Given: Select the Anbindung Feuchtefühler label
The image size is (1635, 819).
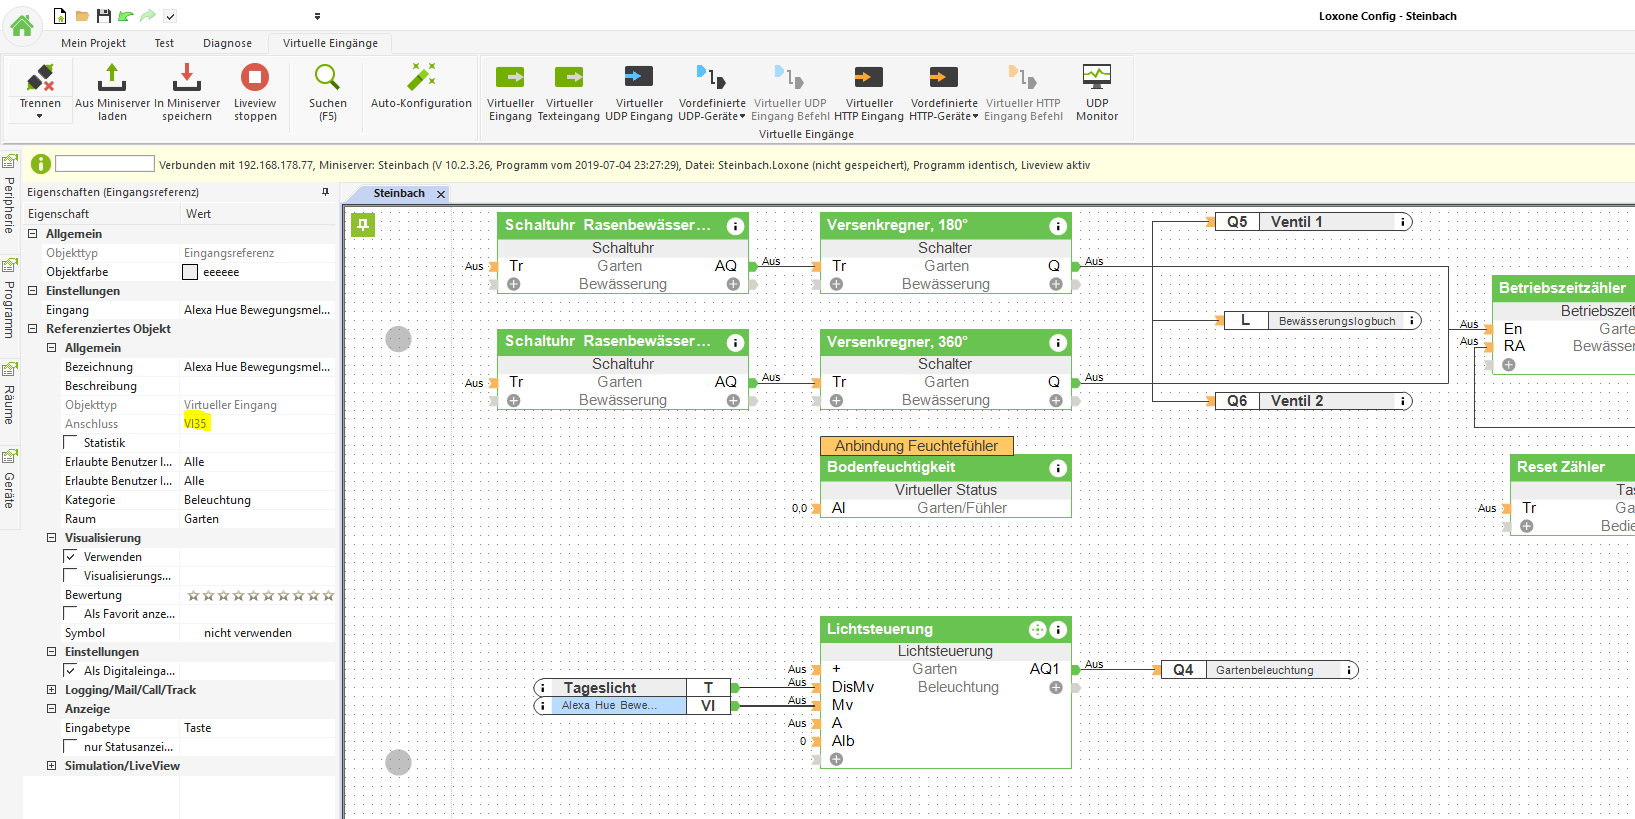Looking at the screenshot, I should point(916,446).
